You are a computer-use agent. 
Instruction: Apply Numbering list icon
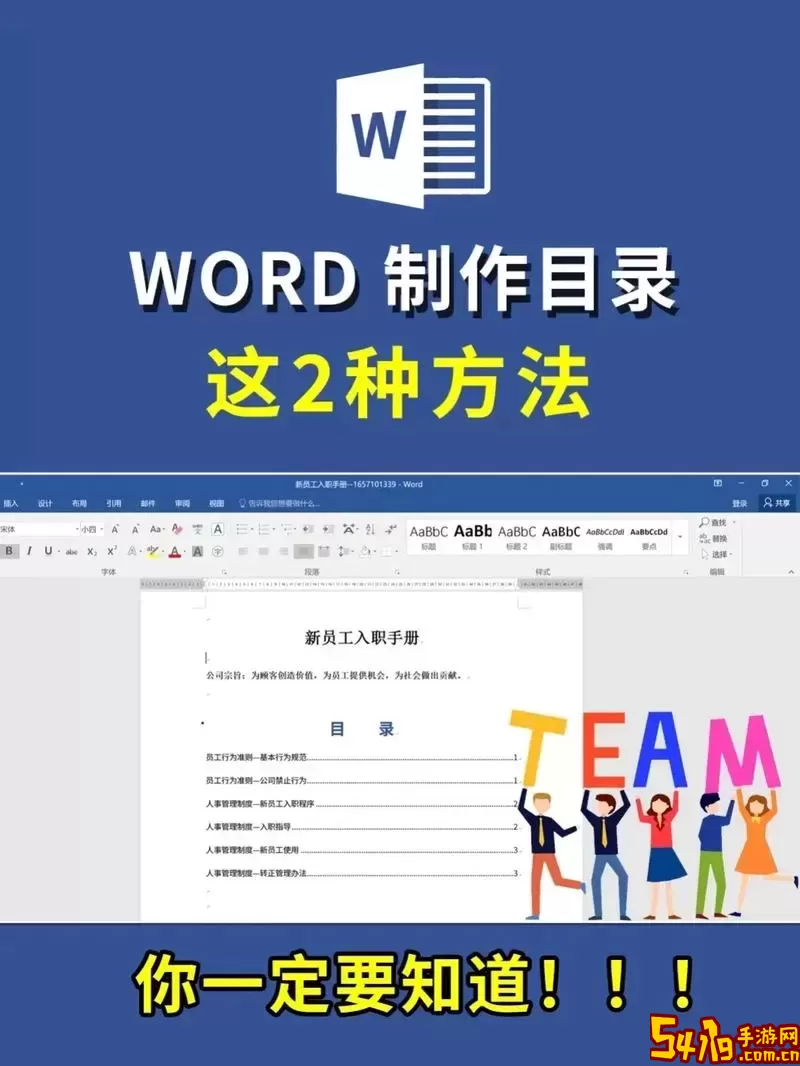point(264,530)
